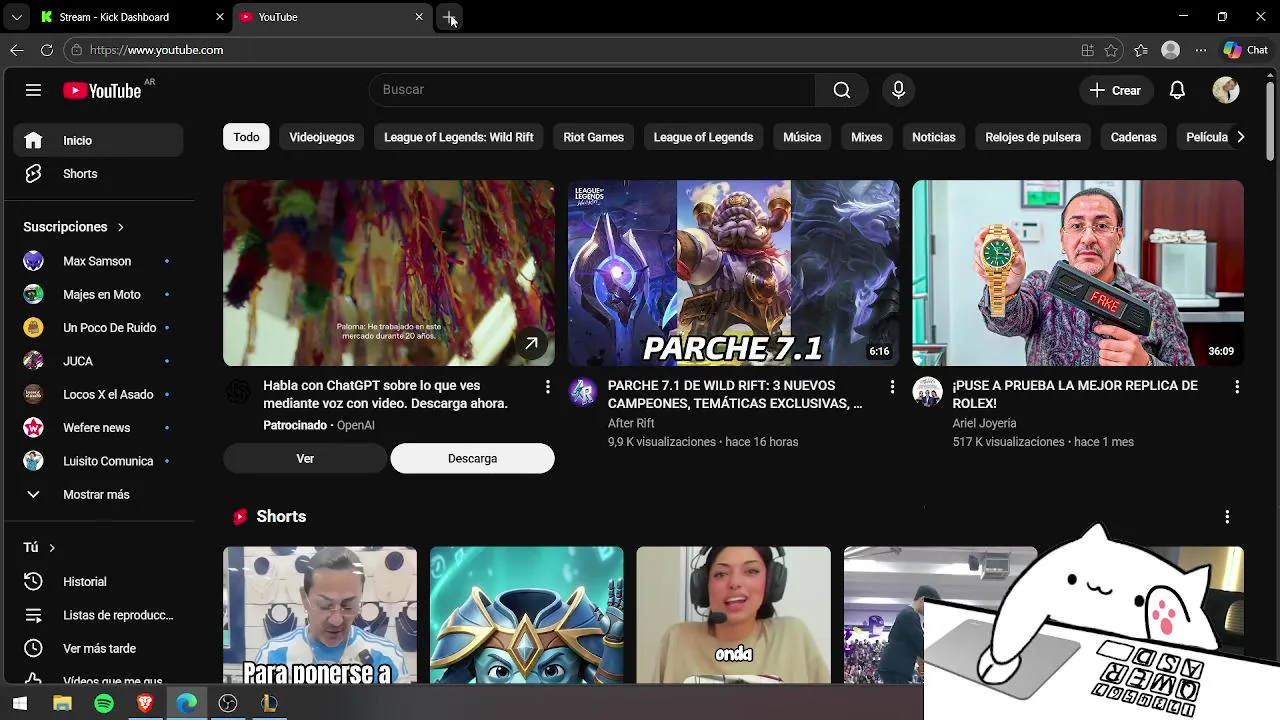Open Shorts in the sidebar
The width and height of the screenshot is (1280, 720).
coord(98,174)
